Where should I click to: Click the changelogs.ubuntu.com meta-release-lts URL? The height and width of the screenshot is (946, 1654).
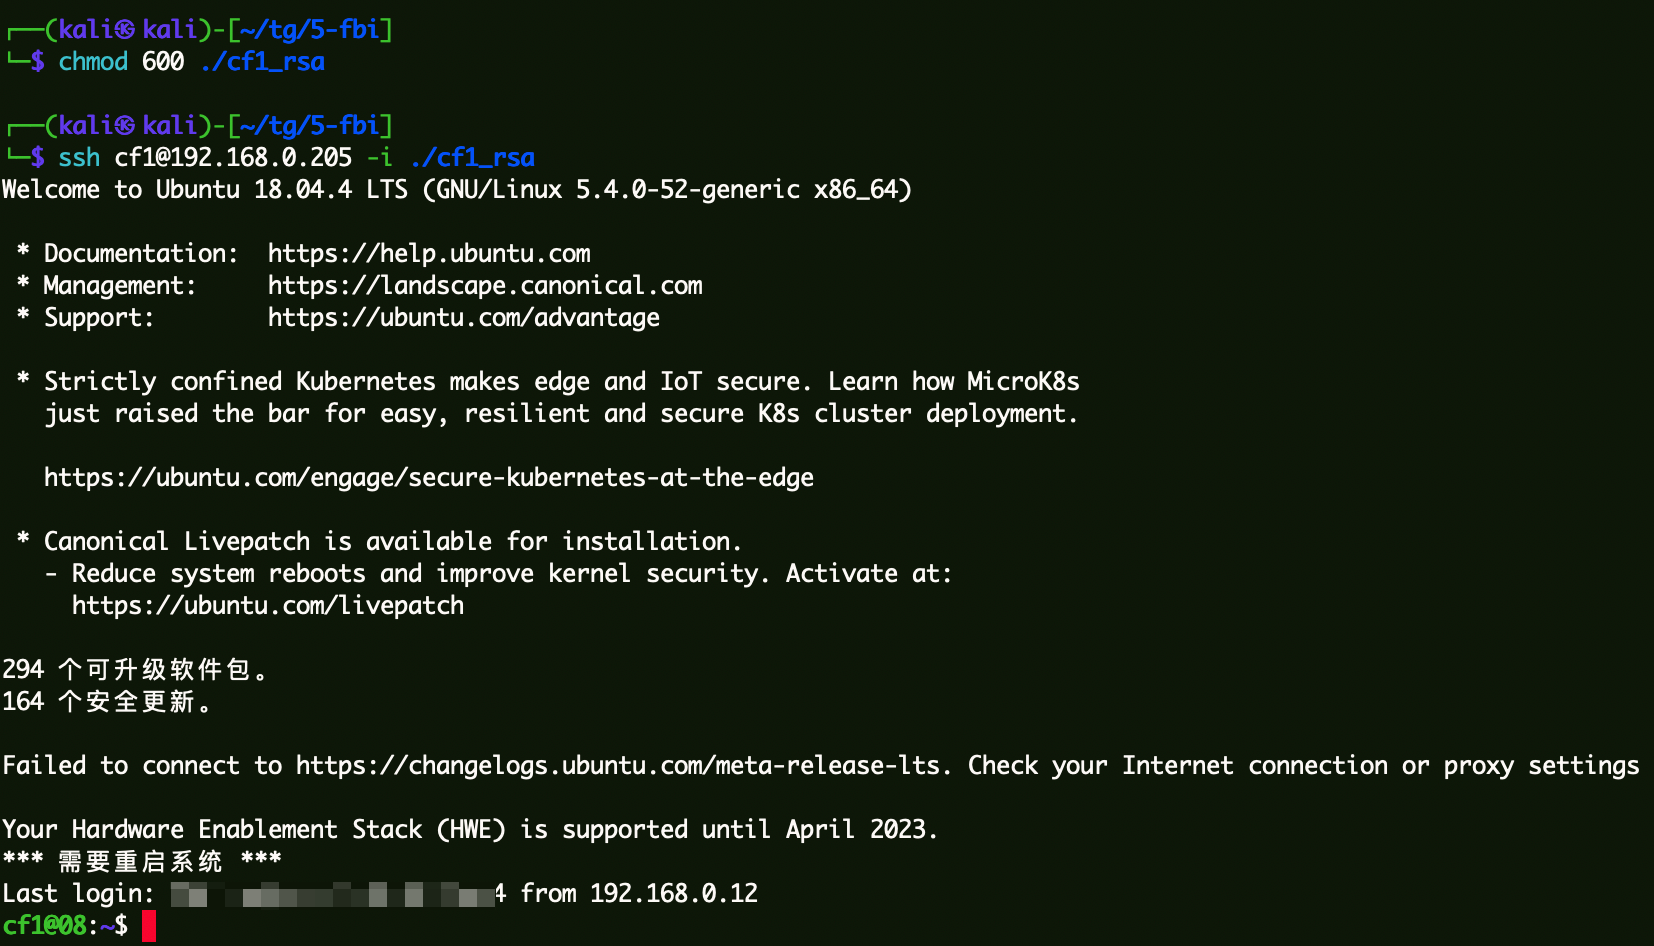618,766
